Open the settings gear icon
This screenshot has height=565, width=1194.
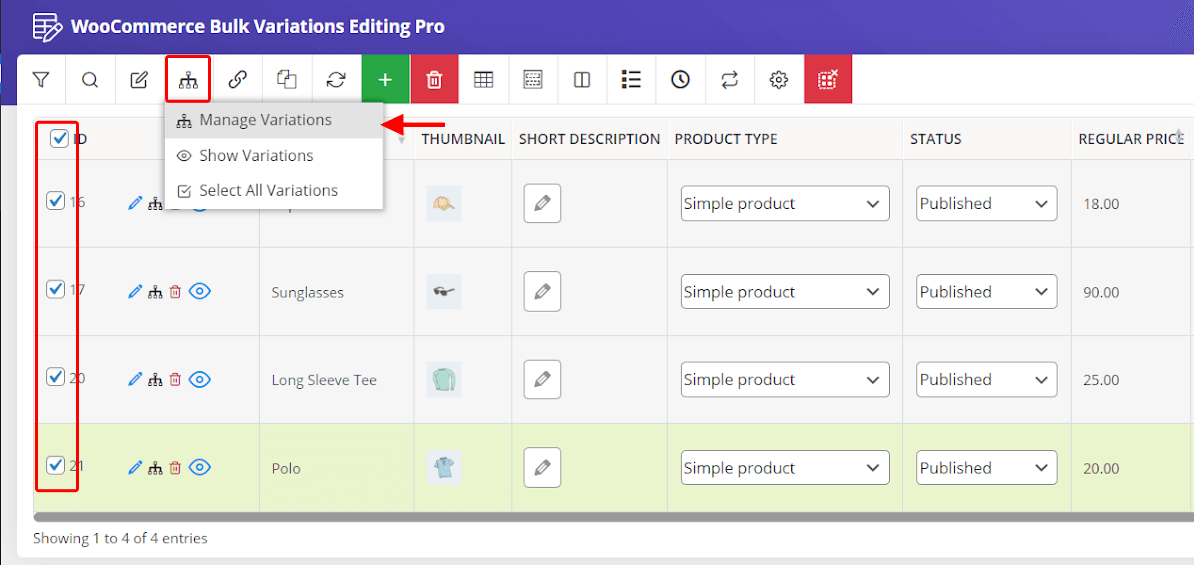pos(779,80)
